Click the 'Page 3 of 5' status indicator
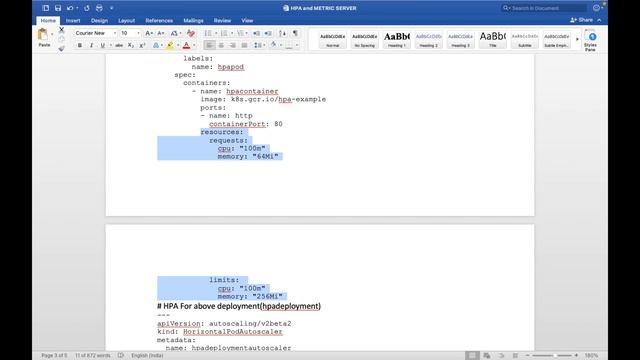The height and width of the screenshot is (360, 640). 54,356
